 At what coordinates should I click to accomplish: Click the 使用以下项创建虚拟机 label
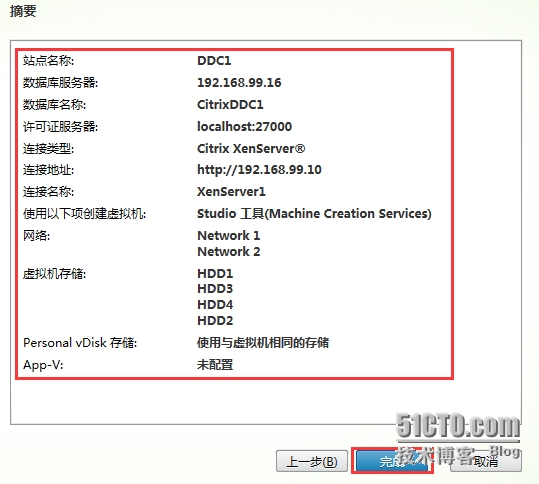click(x=85, y=213)
